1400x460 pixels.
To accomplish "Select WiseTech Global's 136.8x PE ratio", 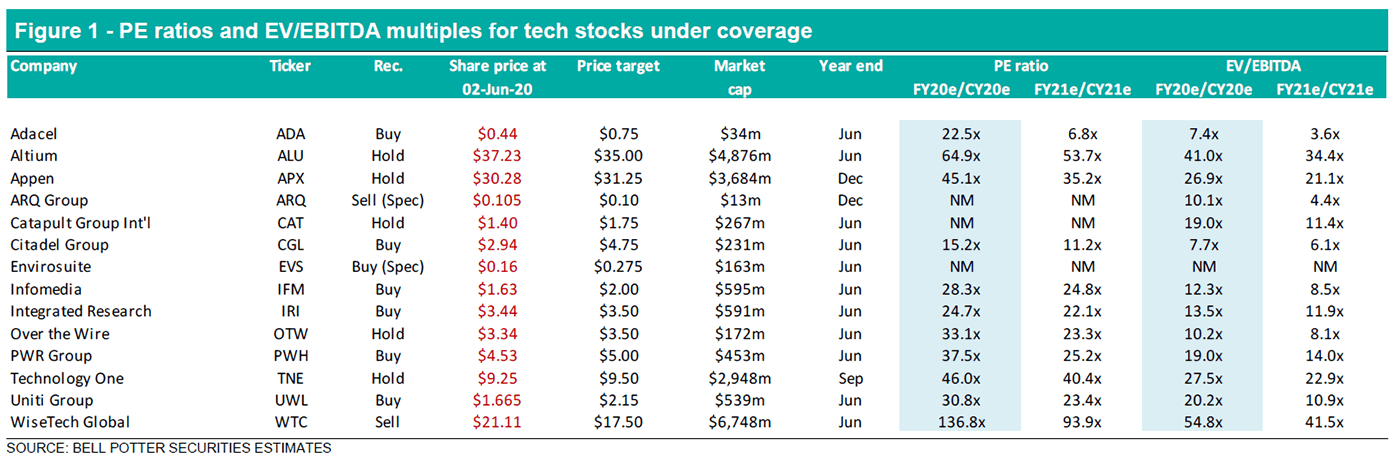I will point(960,422).
